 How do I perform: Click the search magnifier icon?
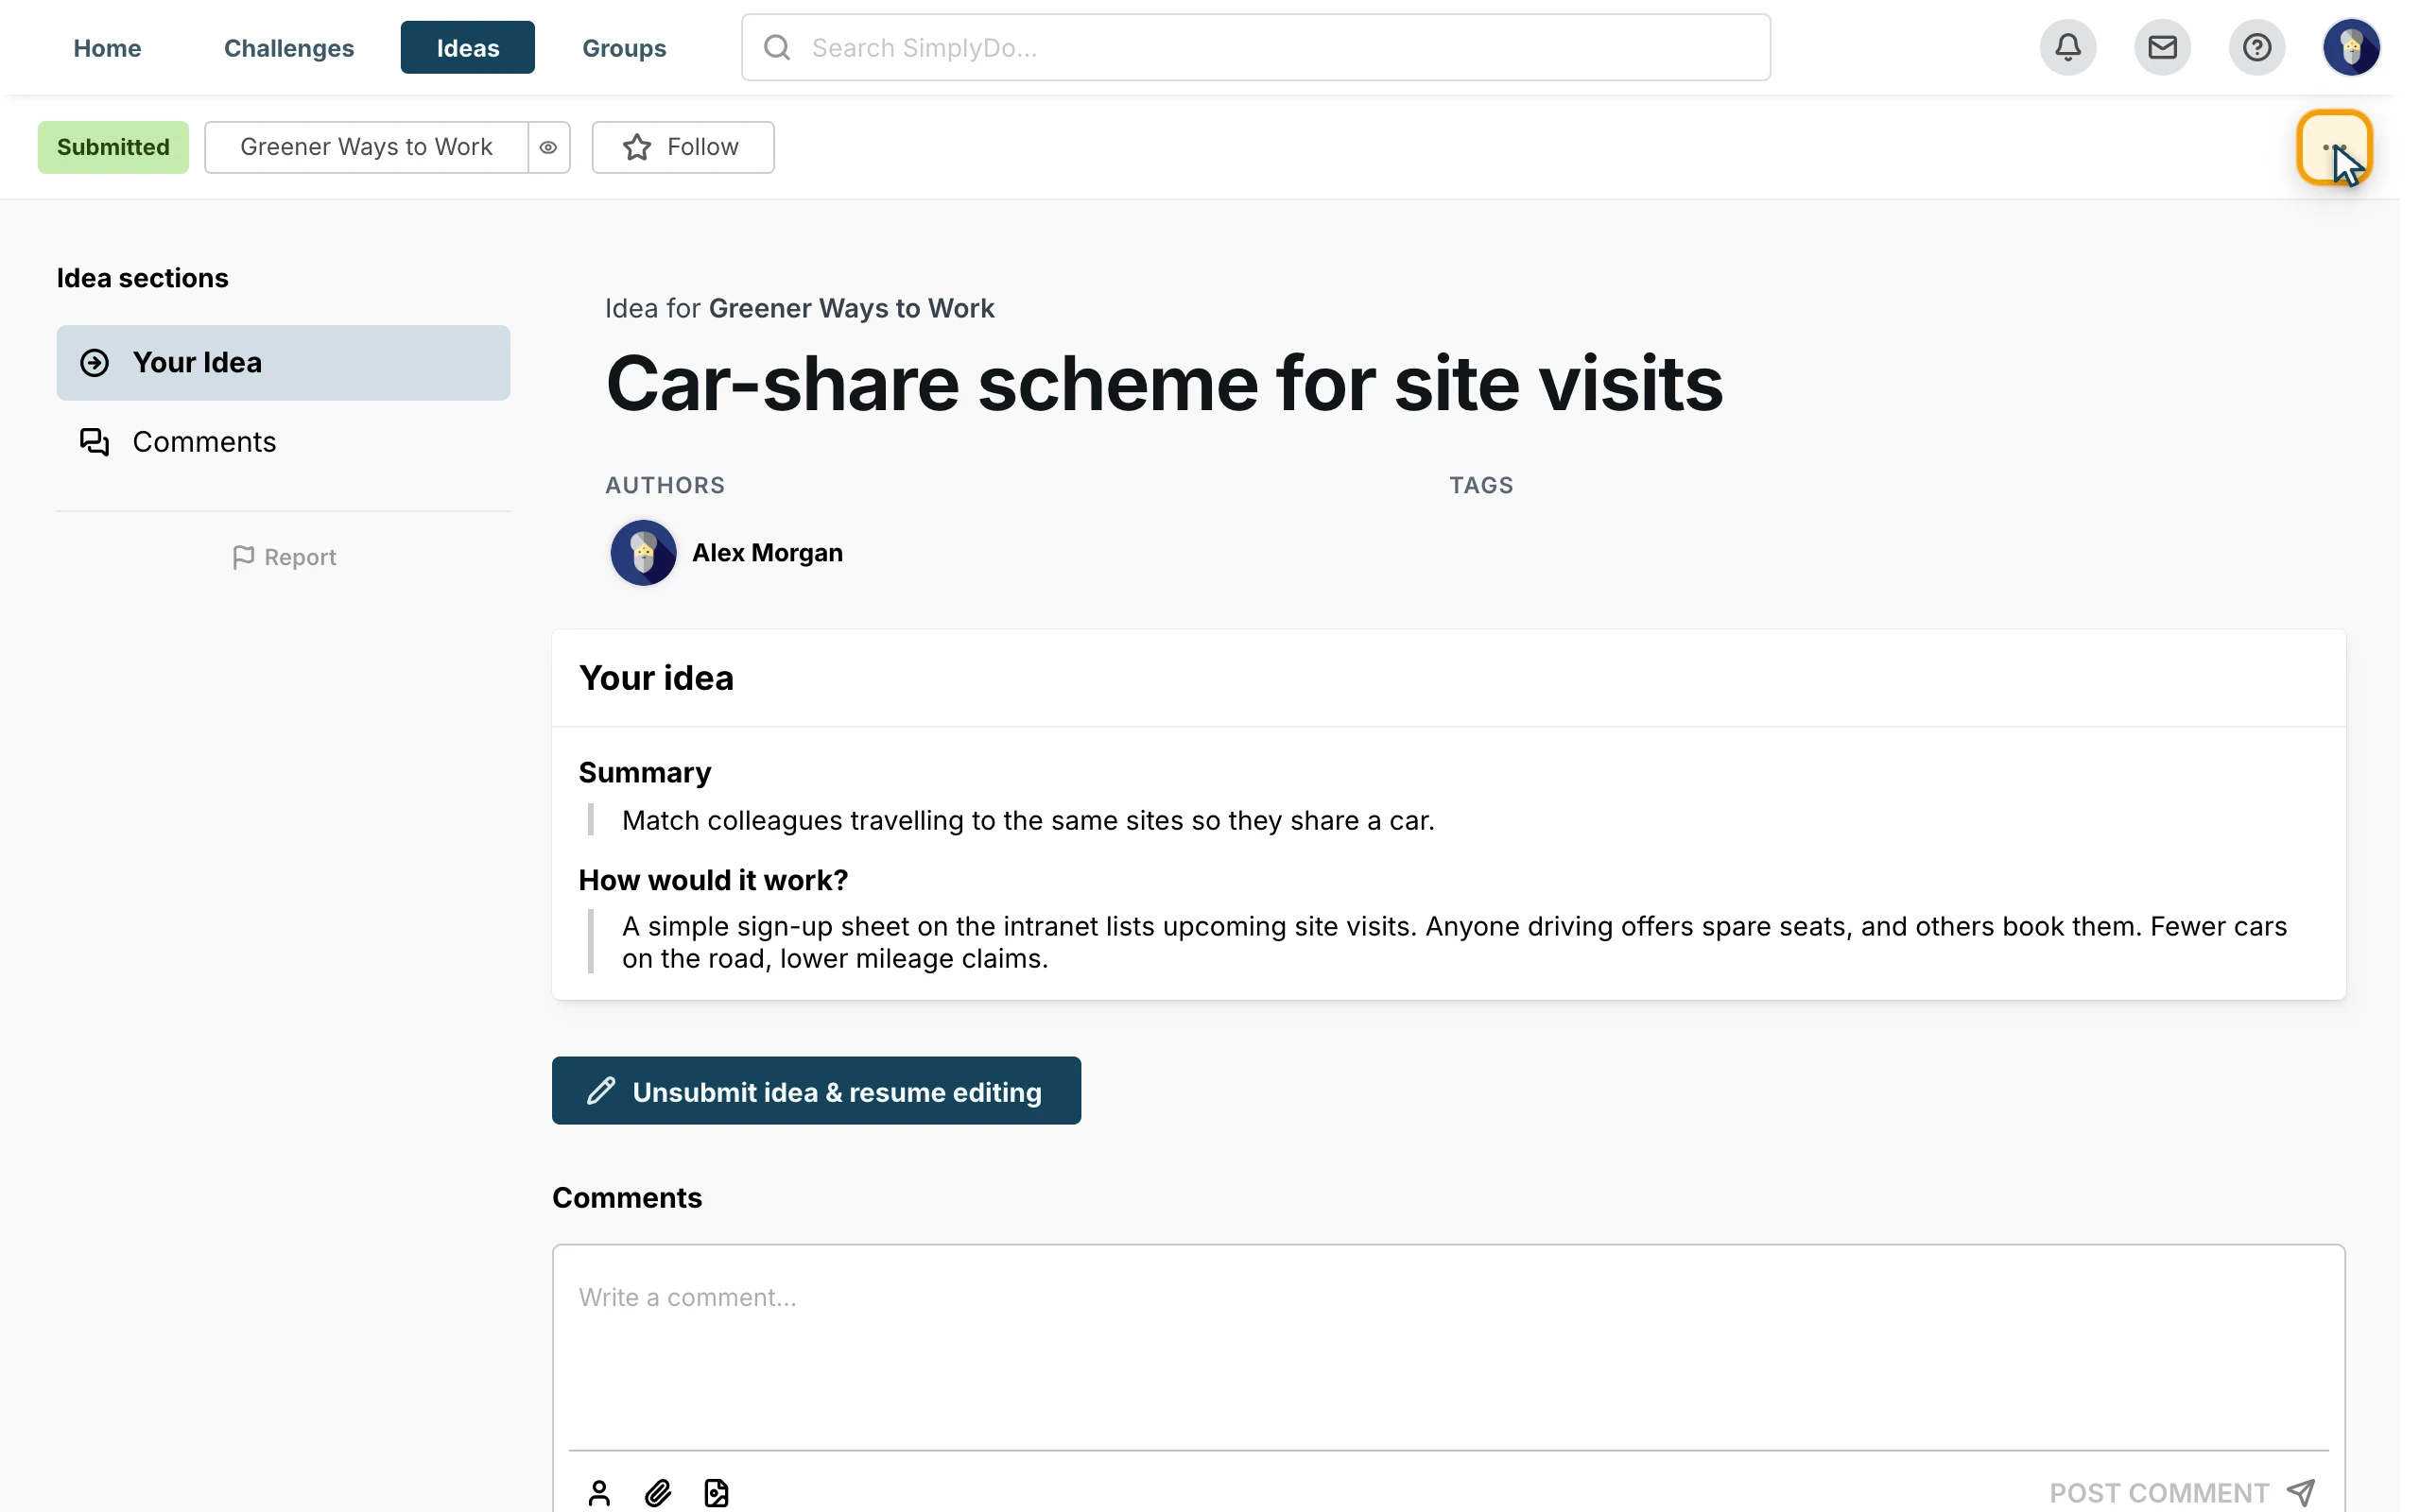point(777,47)
